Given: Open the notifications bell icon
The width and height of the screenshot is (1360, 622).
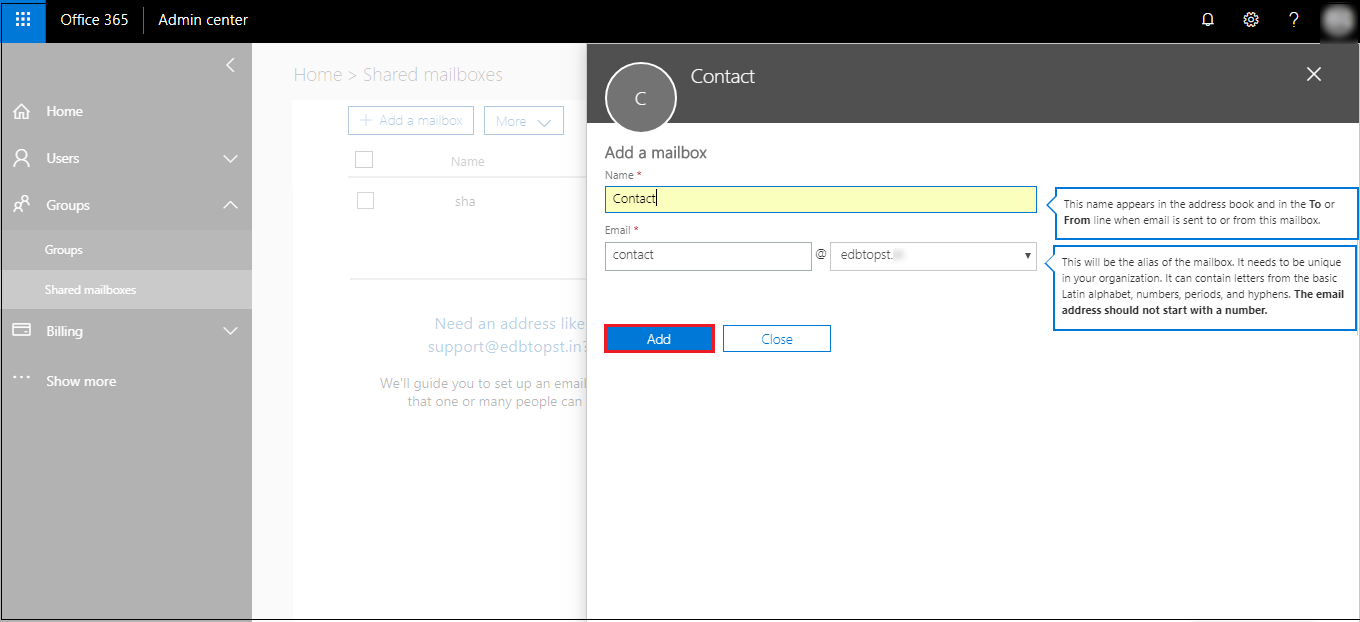Looking at the screenshot, I should (1208, 20).
